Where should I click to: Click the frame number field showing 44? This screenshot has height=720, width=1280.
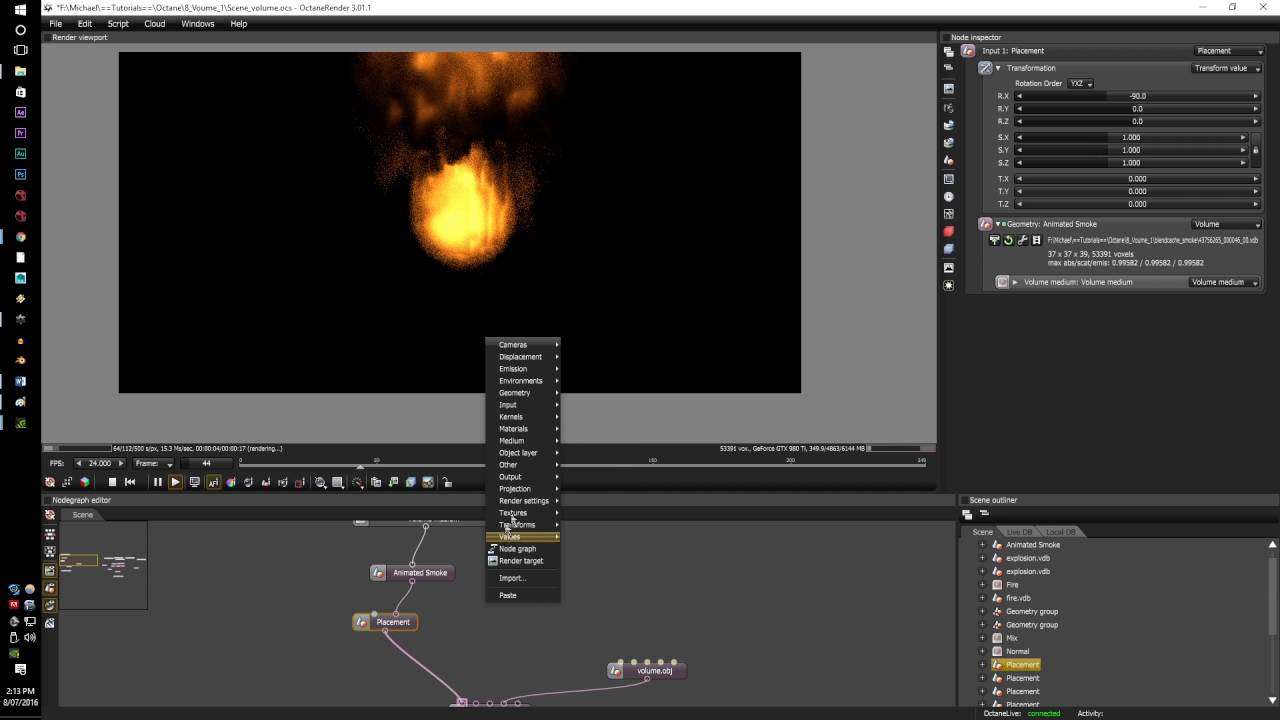click(206, 464)
